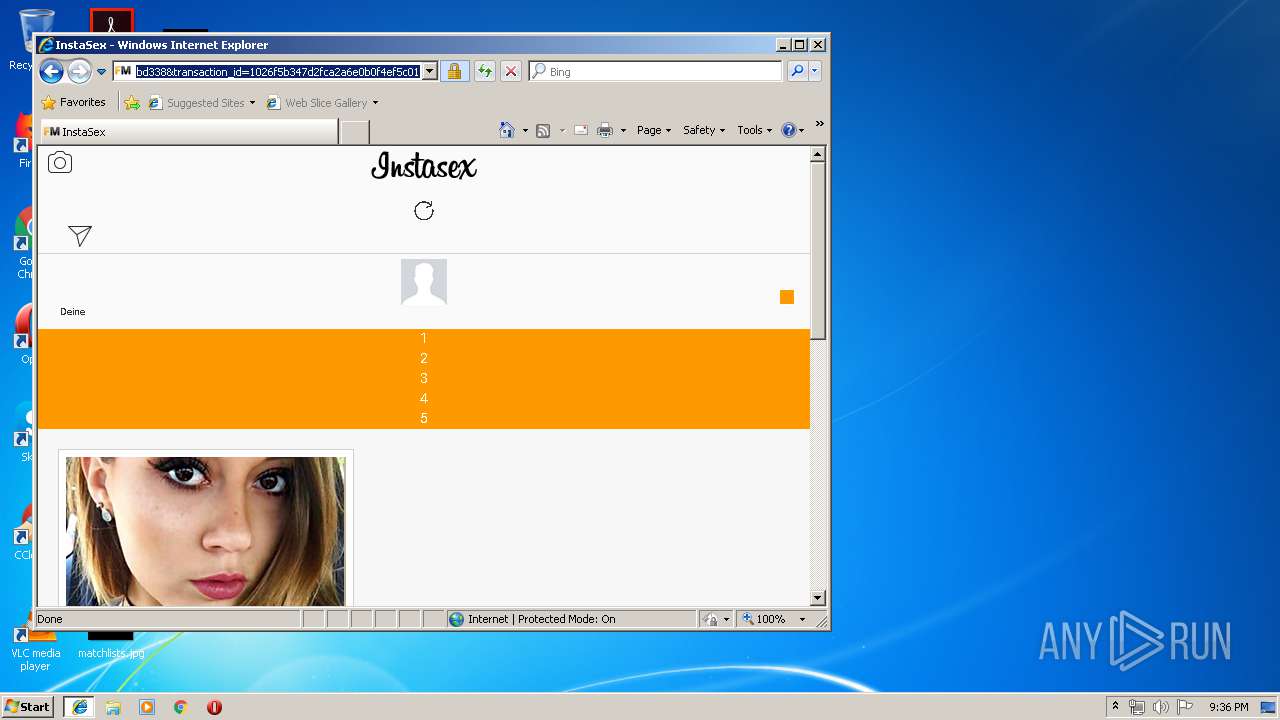1280x720 pixels.
Task: Refresh the page with the green arrows
Action: tap(484, 71)
